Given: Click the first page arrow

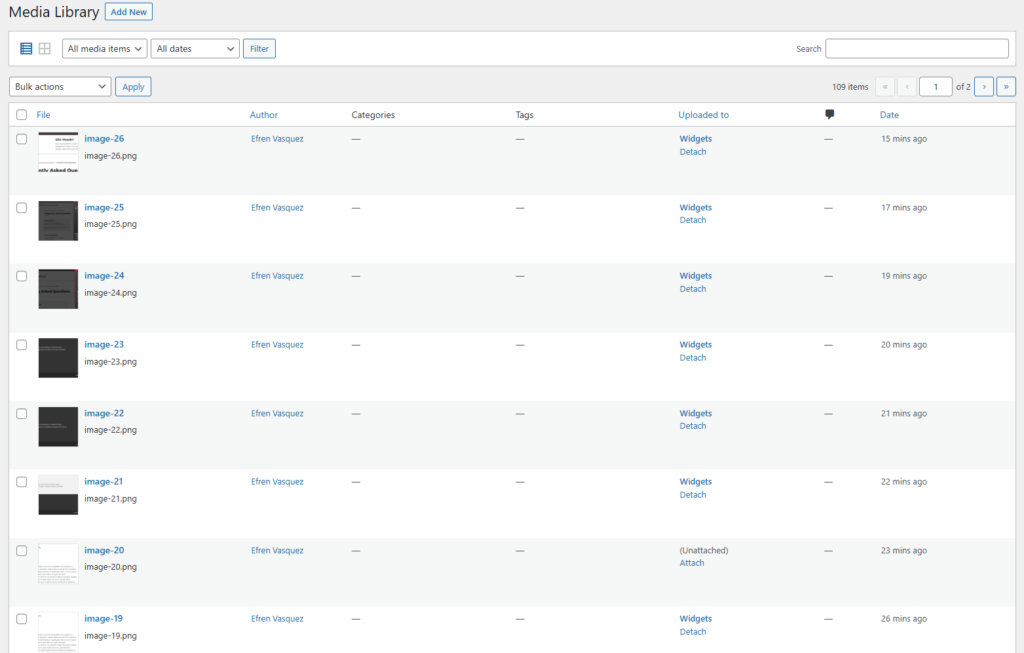Looking at the screenshot, I should coord(885,86).
